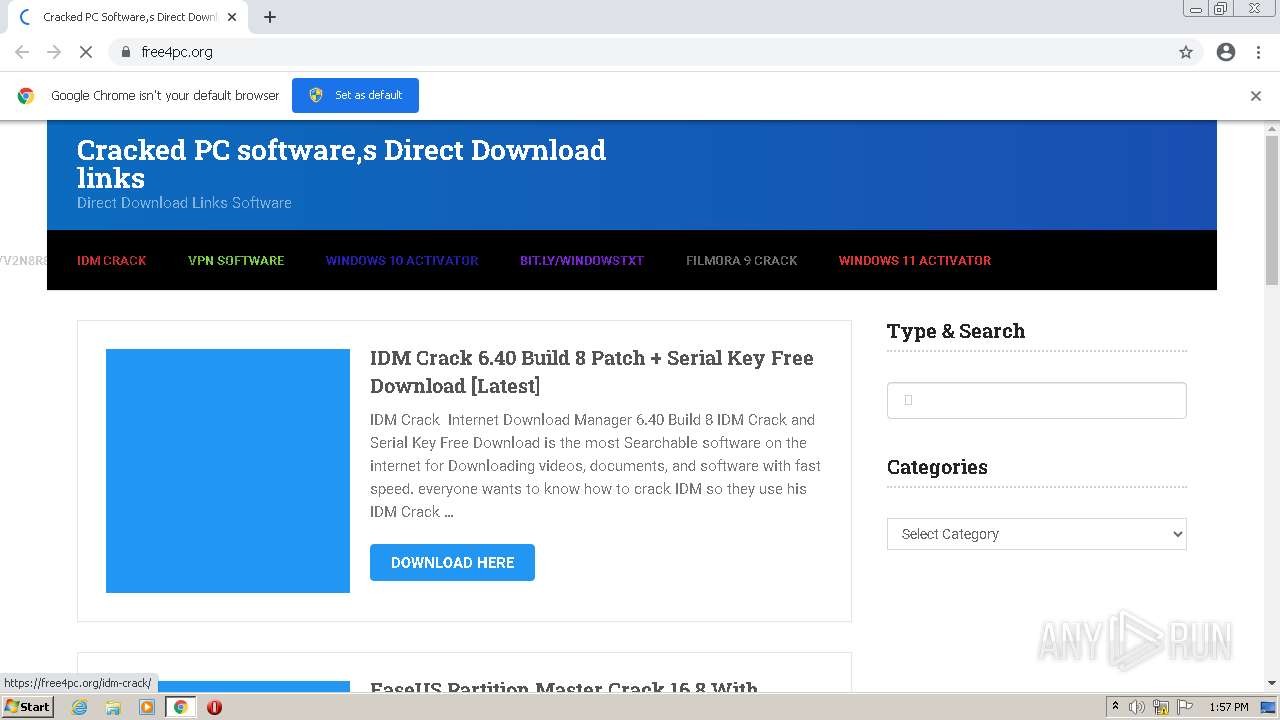The height and width of the screenshot is (720, 1280).
Task: Open Chrome profile account icon
Action: click(x=1226, y=52)
